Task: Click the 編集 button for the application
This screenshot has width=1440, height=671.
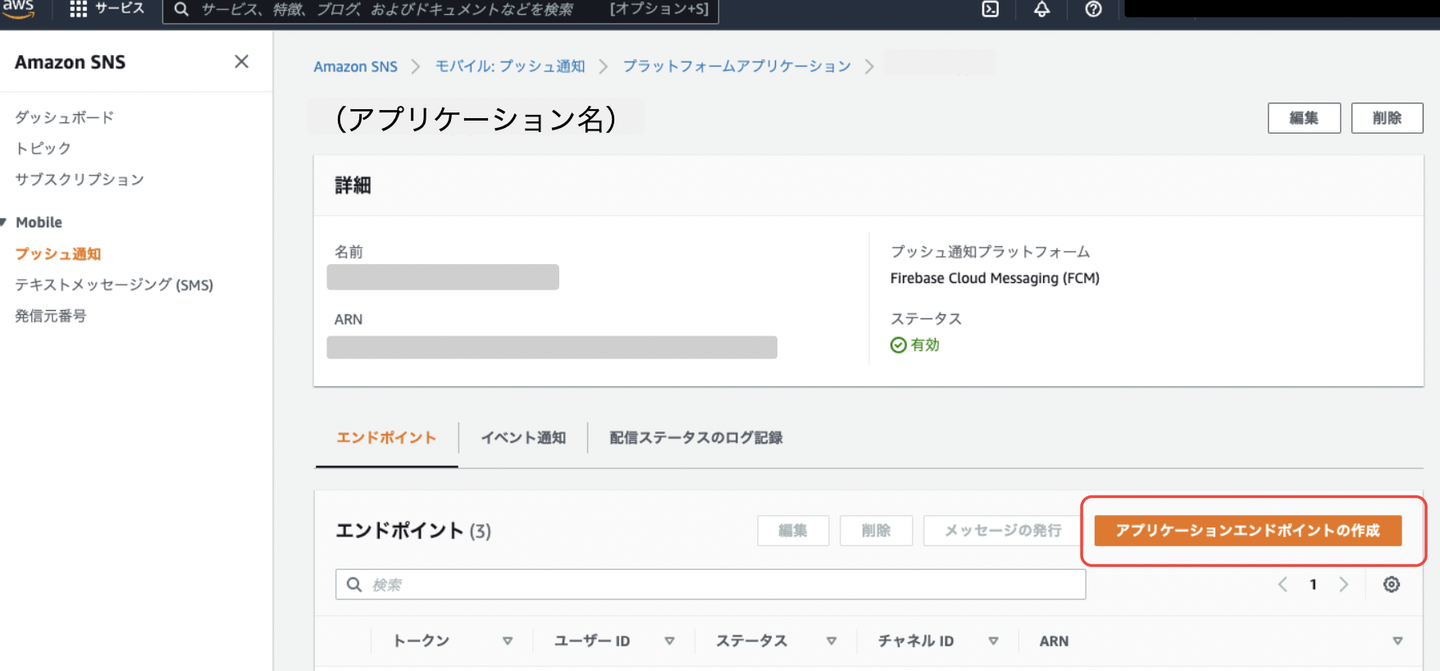Action: (x=1303, y=118)
